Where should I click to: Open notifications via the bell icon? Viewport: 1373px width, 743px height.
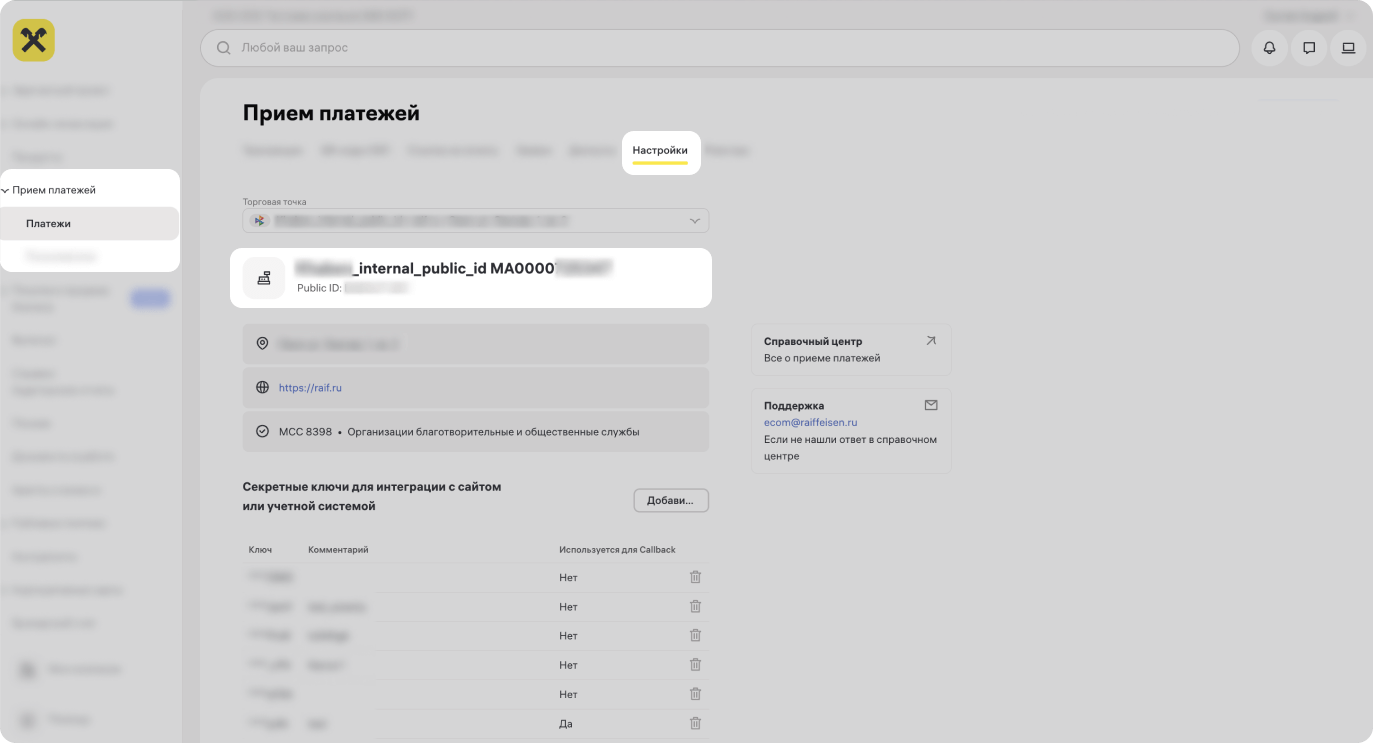(1269, 48)
